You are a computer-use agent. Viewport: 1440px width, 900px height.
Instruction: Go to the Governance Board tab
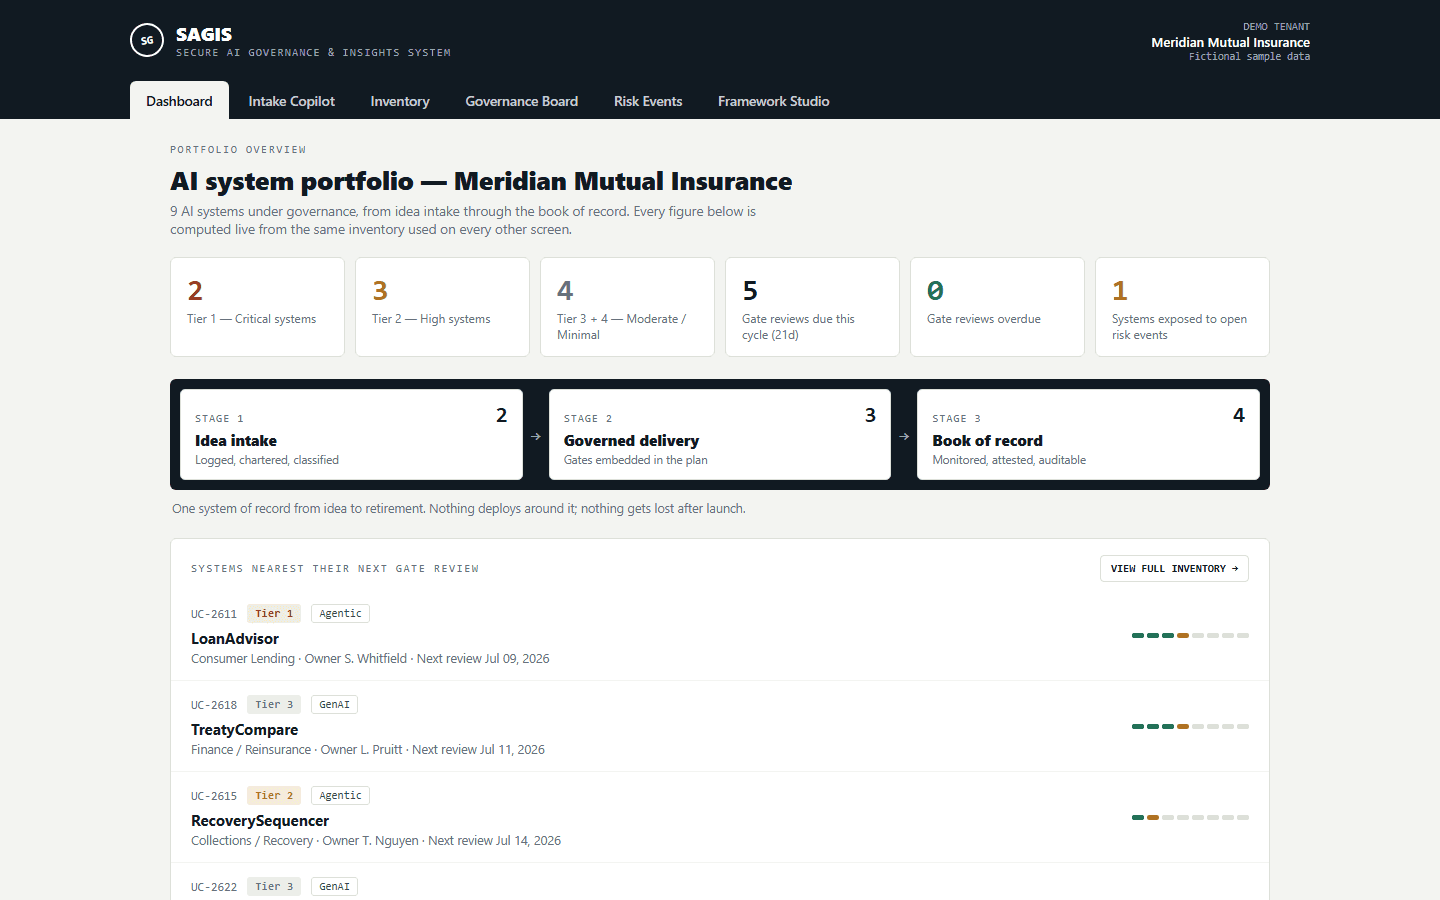point(521,101)
